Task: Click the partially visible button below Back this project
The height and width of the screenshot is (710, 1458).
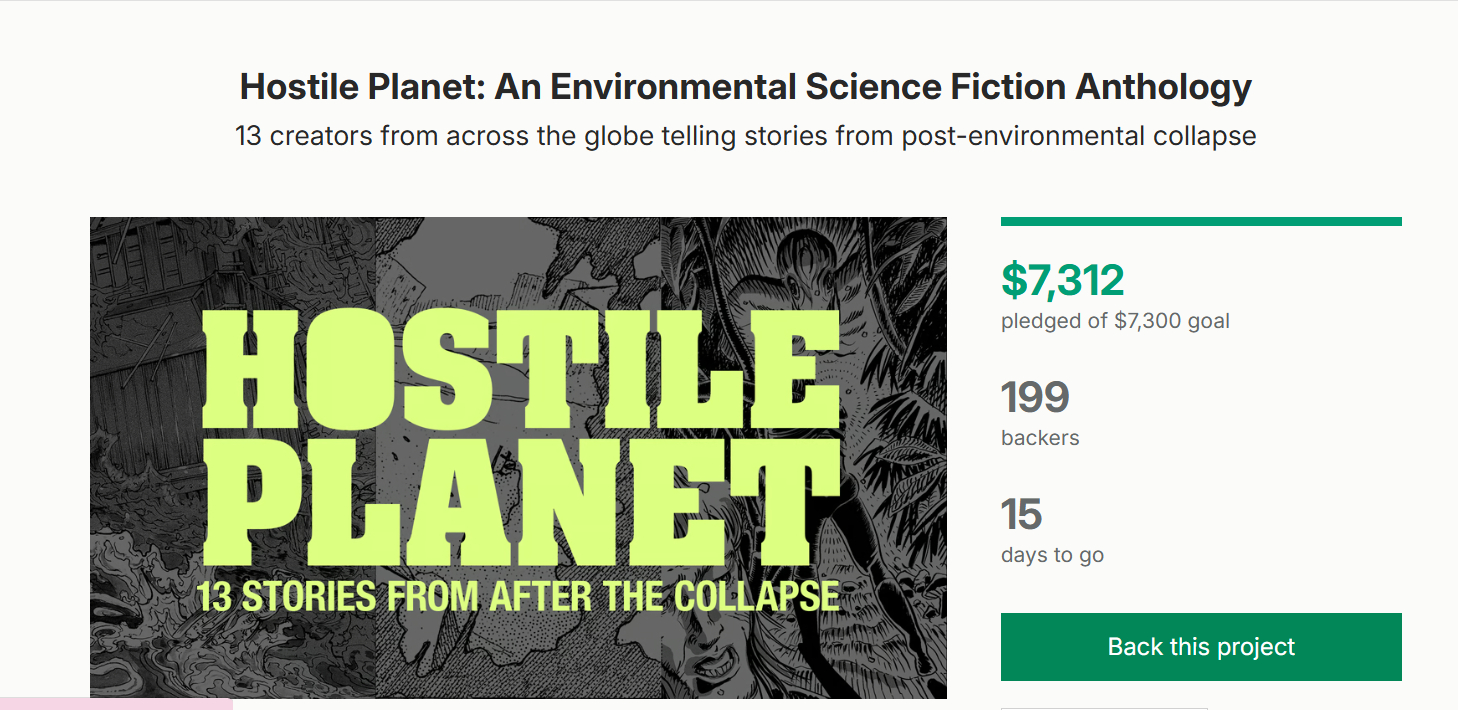Action: point(1104,706)
